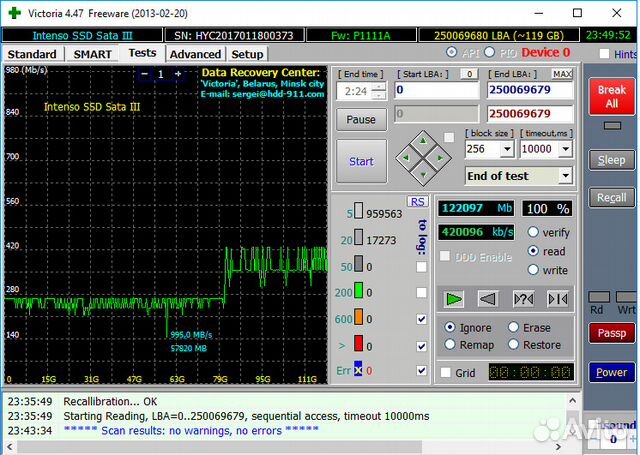Enable the Grid checkbox
Image resolution: width=640 pixels, height=455 pixels.
tap(445, 373)
